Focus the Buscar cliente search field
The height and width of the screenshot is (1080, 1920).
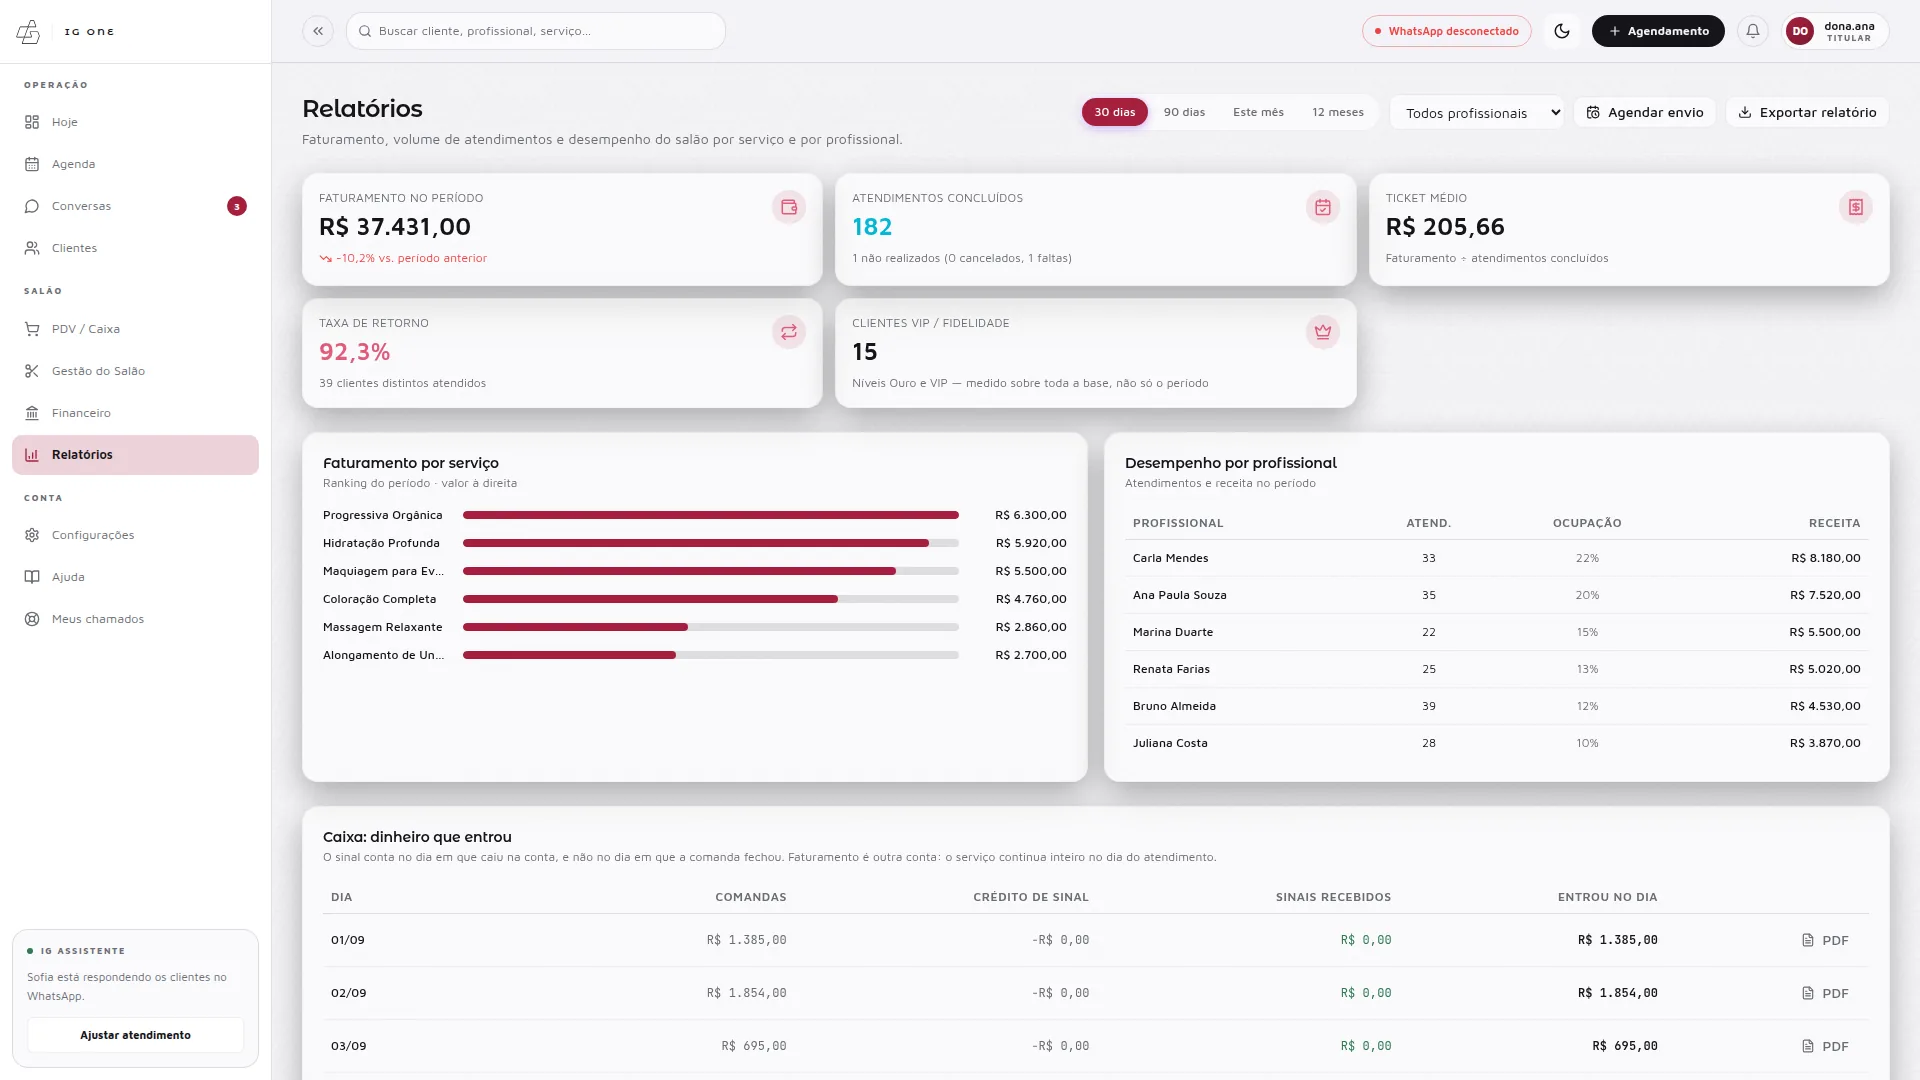[x=536, y=31]
